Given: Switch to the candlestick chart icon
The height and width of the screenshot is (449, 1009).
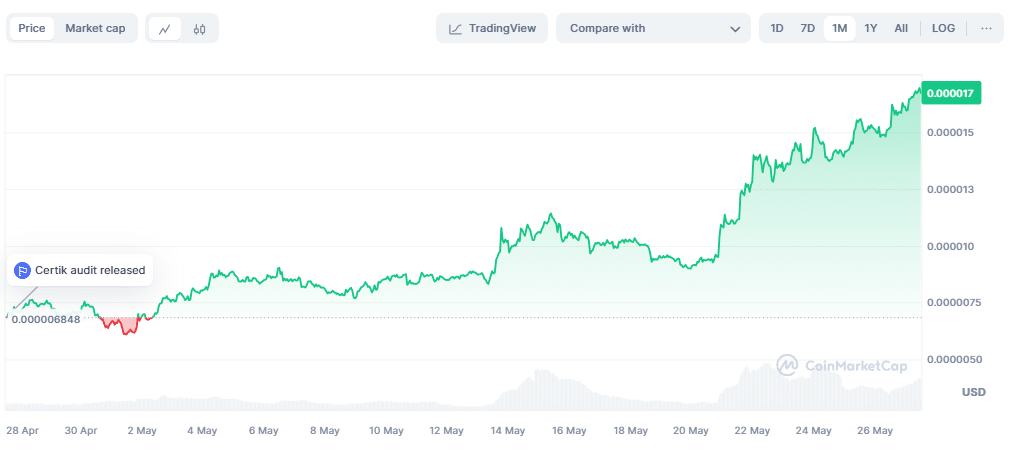Looking at the screenshot, I should point(199,29).
